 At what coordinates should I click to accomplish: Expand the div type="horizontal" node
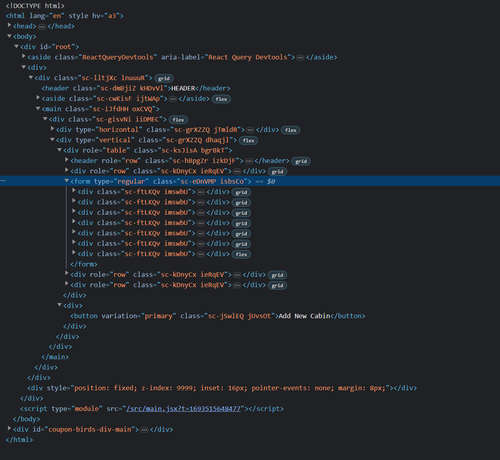tap(52, 128)
